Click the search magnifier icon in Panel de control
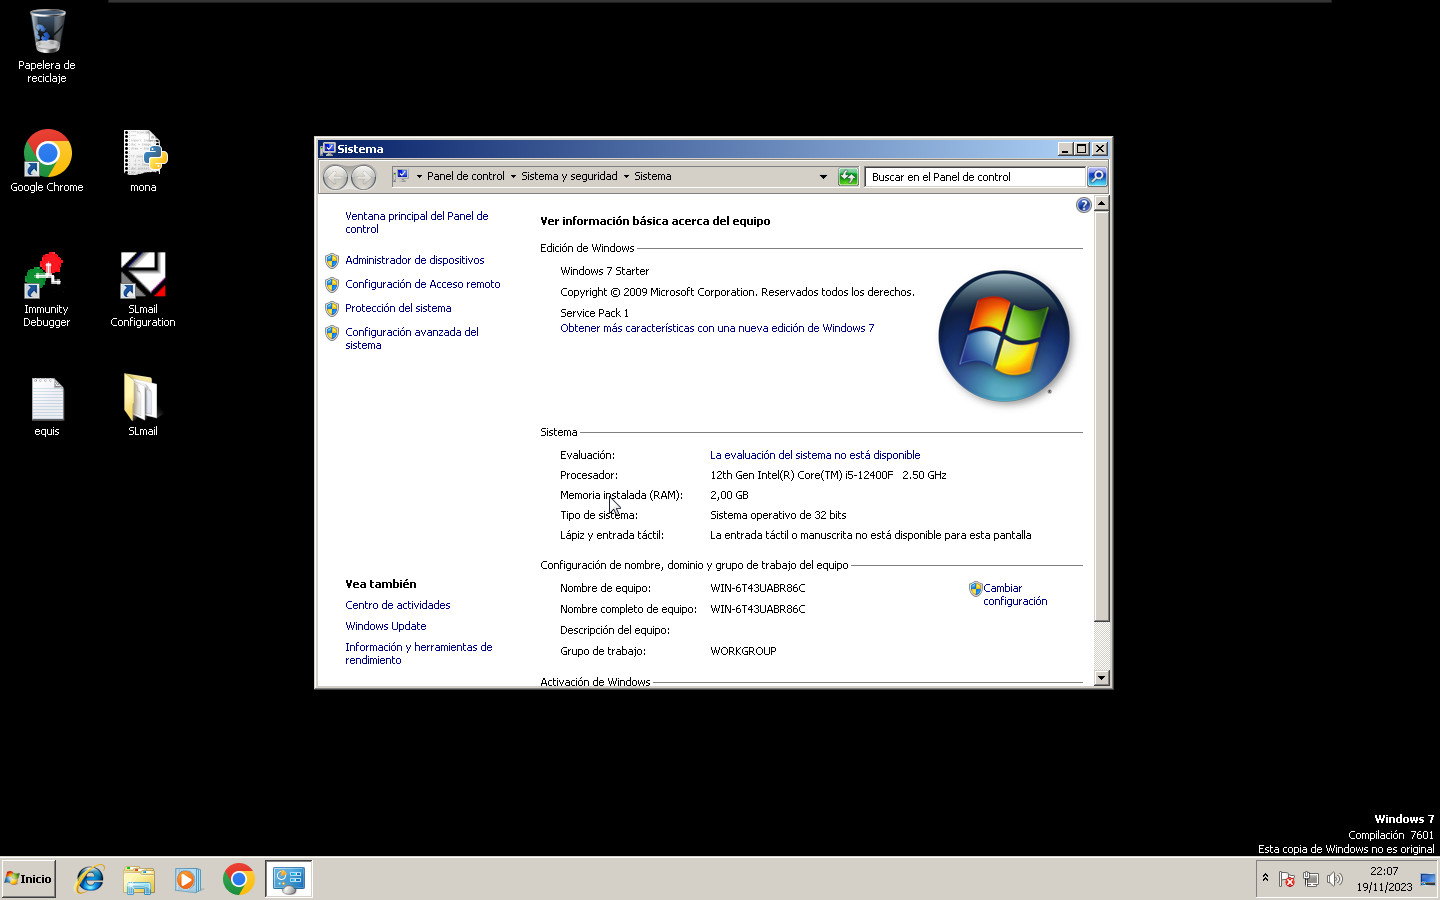The width and height of the screenshot is (1440, 900). (x=1097, y=177)
